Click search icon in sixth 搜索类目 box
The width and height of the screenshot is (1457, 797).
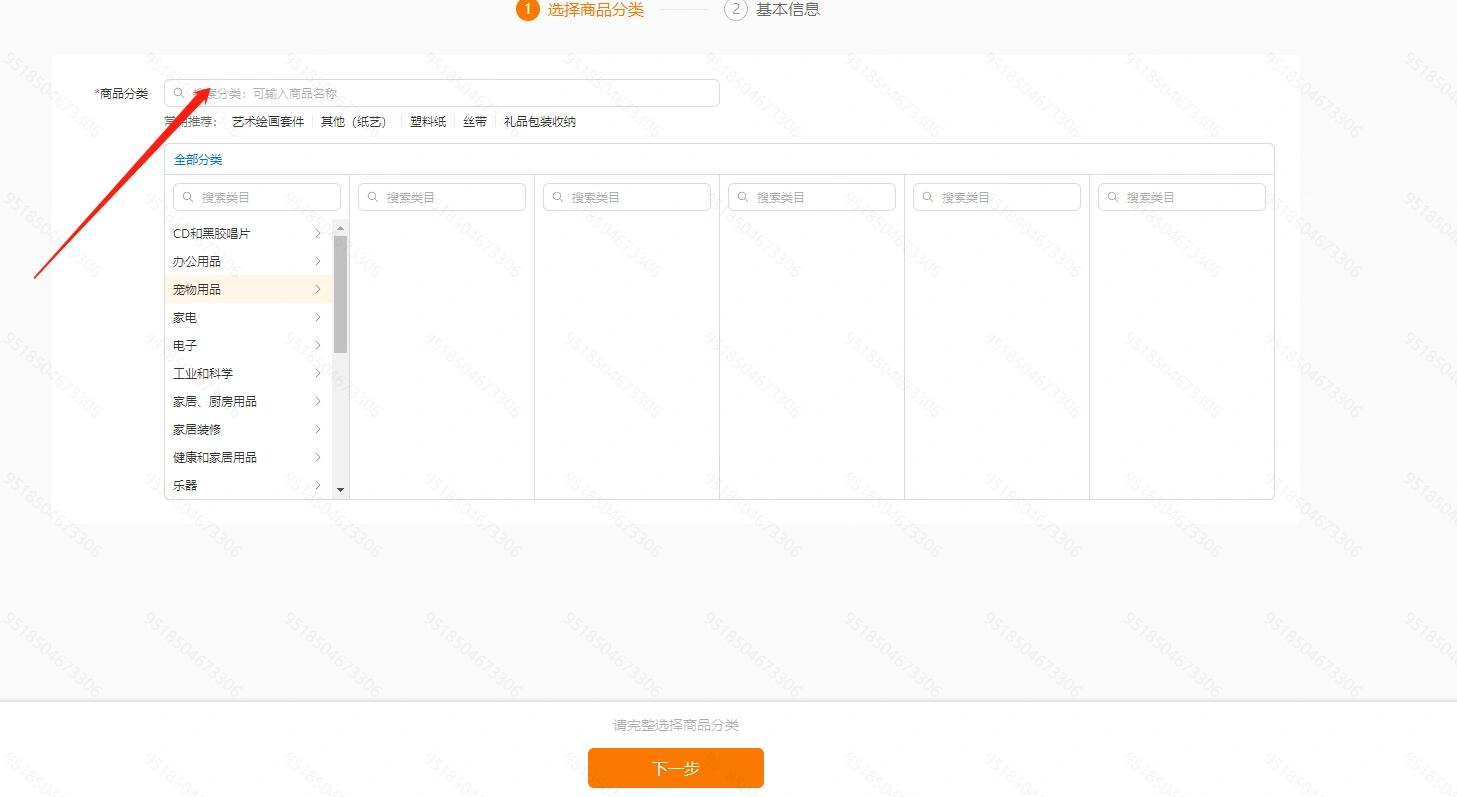point(1113,197)
